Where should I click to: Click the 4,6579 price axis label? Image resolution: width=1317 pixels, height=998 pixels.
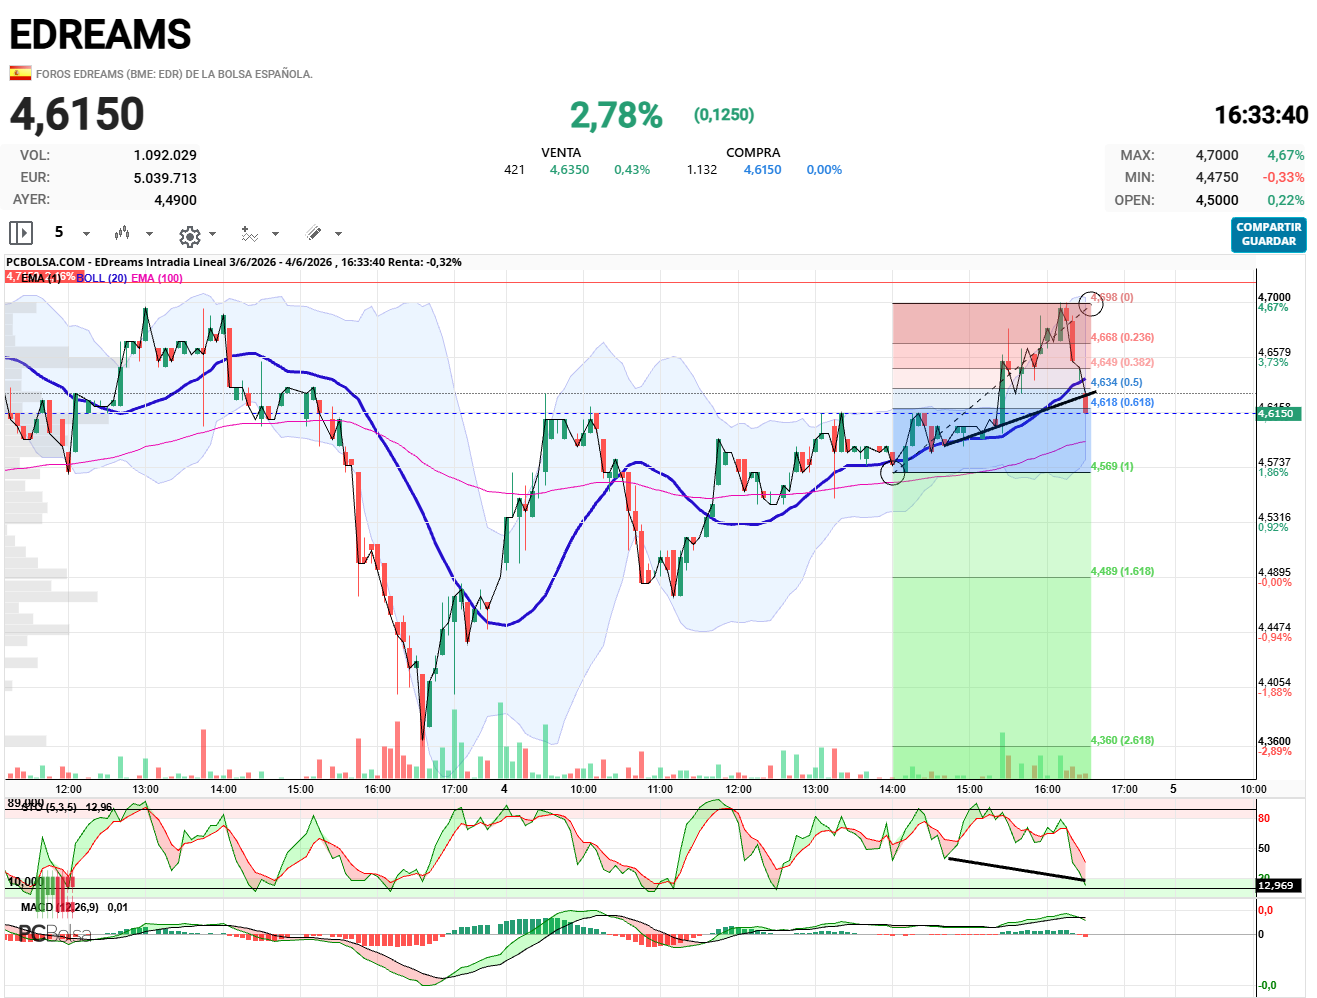pos(1274,352)
